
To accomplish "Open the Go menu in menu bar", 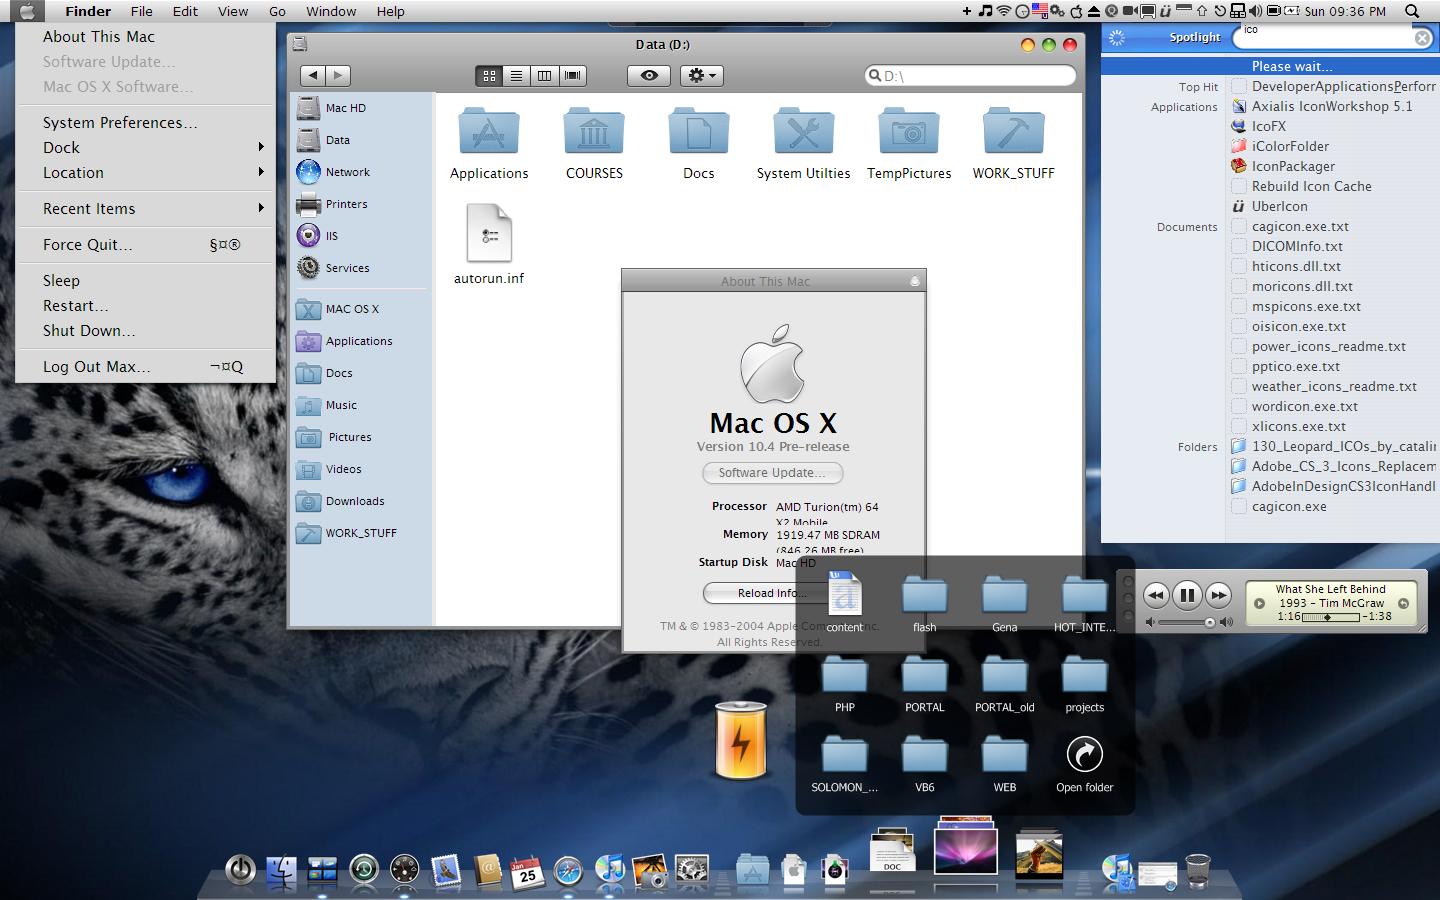I will coord(277,11).
